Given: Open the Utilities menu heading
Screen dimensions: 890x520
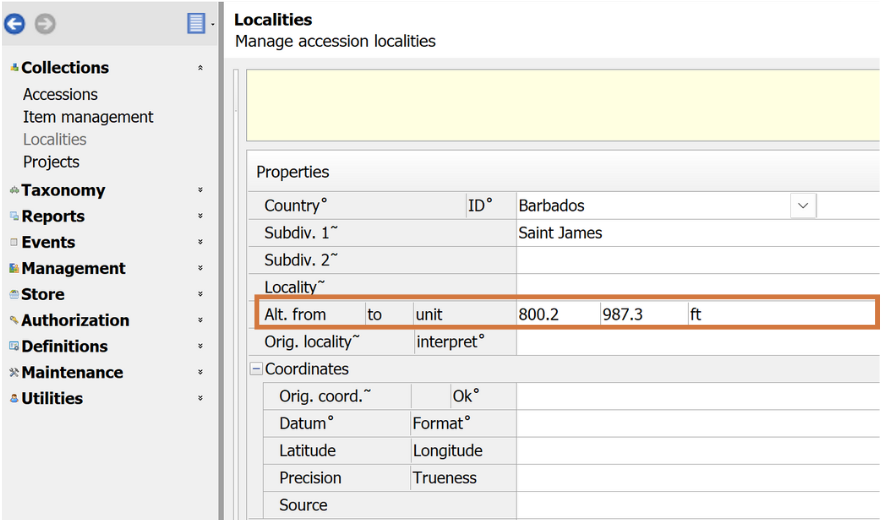Looking at the screenshot, I should (x=52, y=399).
